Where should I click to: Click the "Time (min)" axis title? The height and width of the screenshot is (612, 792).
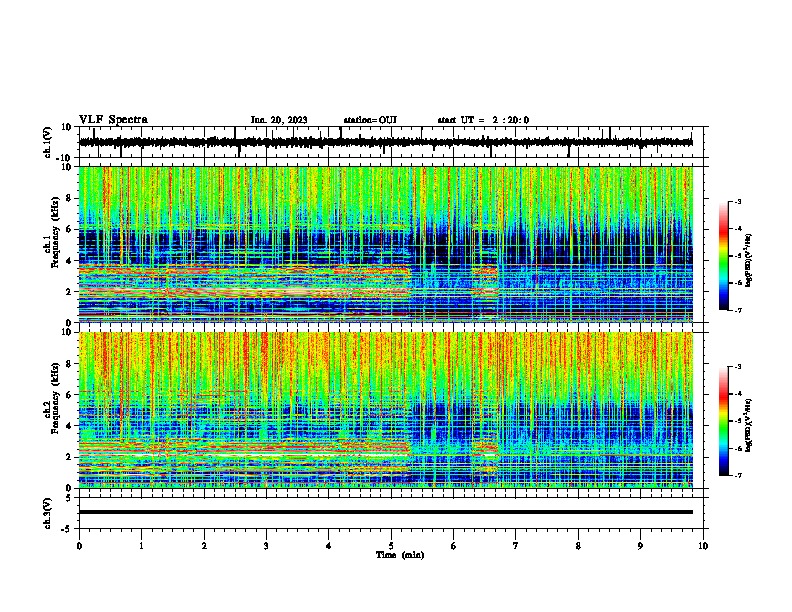point(400,555)
